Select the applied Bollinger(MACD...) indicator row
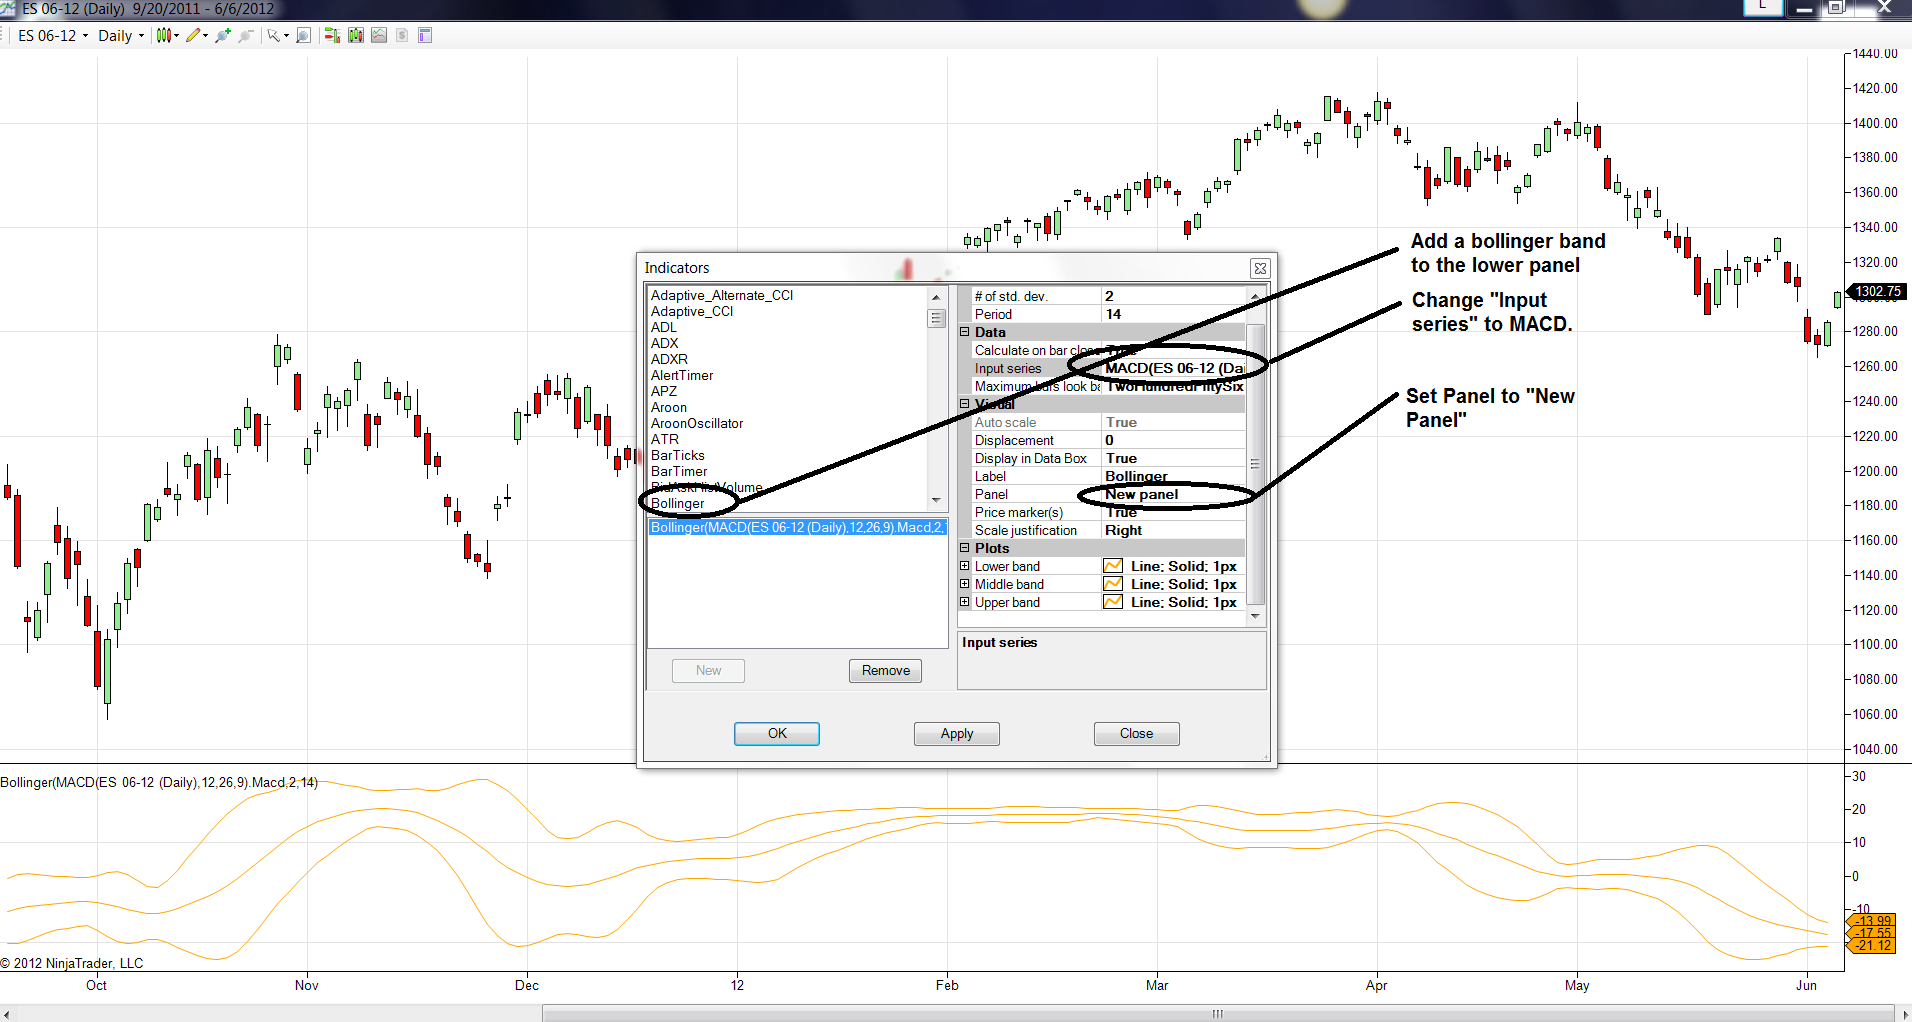The image size is (1912, 1022). (797, 527)
